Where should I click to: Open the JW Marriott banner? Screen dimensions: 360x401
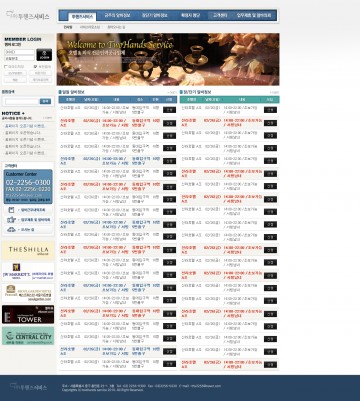[28, 271]
